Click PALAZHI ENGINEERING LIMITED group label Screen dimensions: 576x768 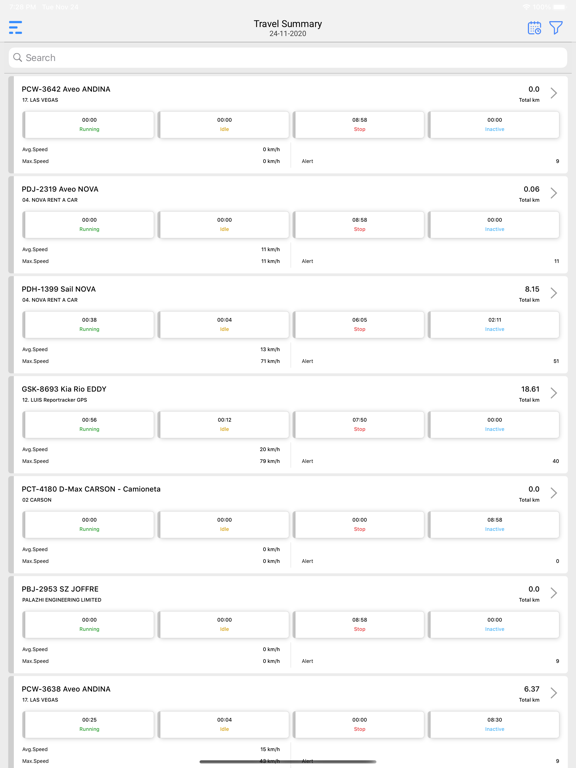[x=62, y=600]
